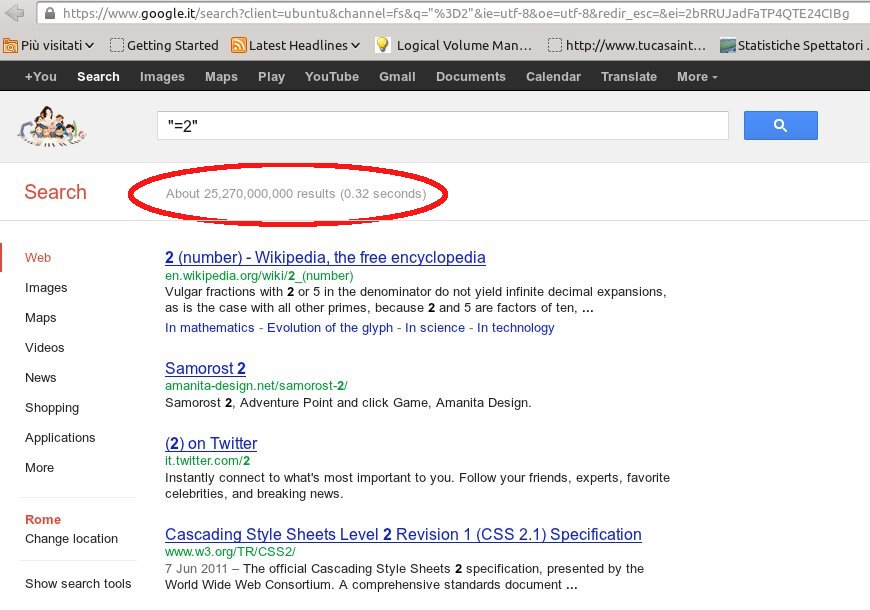Click the browser URL address field

pyautogui.click(x=450, y=14)
